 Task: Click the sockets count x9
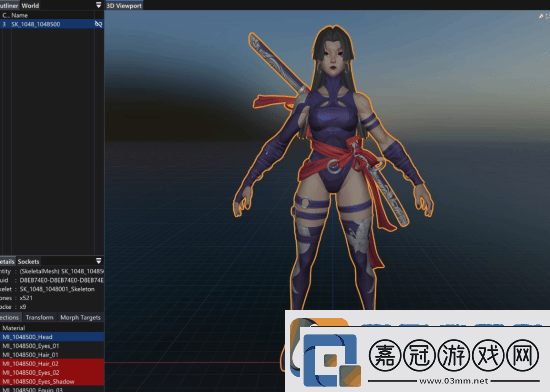[23, 307]
